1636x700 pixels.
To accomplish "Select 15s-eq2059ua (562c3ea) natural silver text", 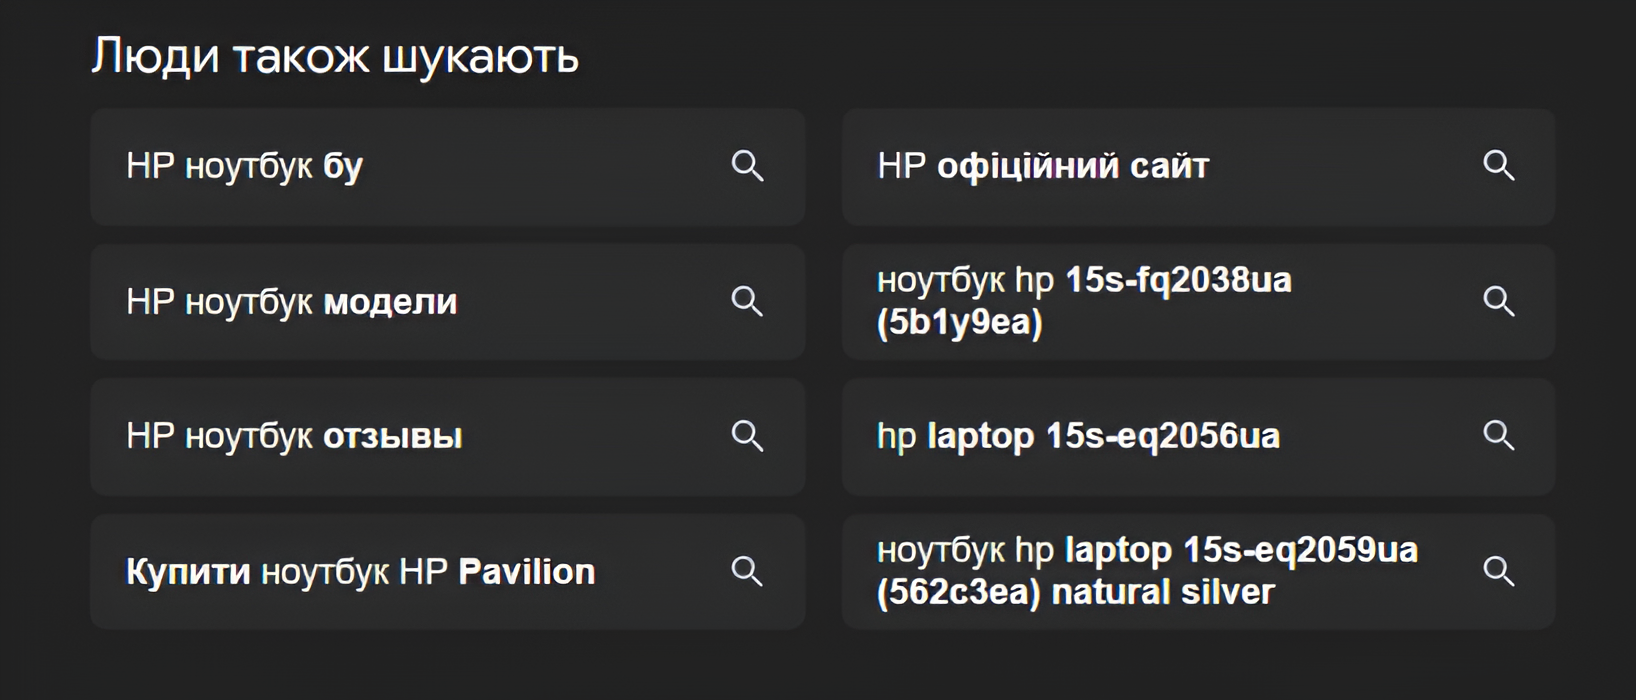I will pos(1147,571).
